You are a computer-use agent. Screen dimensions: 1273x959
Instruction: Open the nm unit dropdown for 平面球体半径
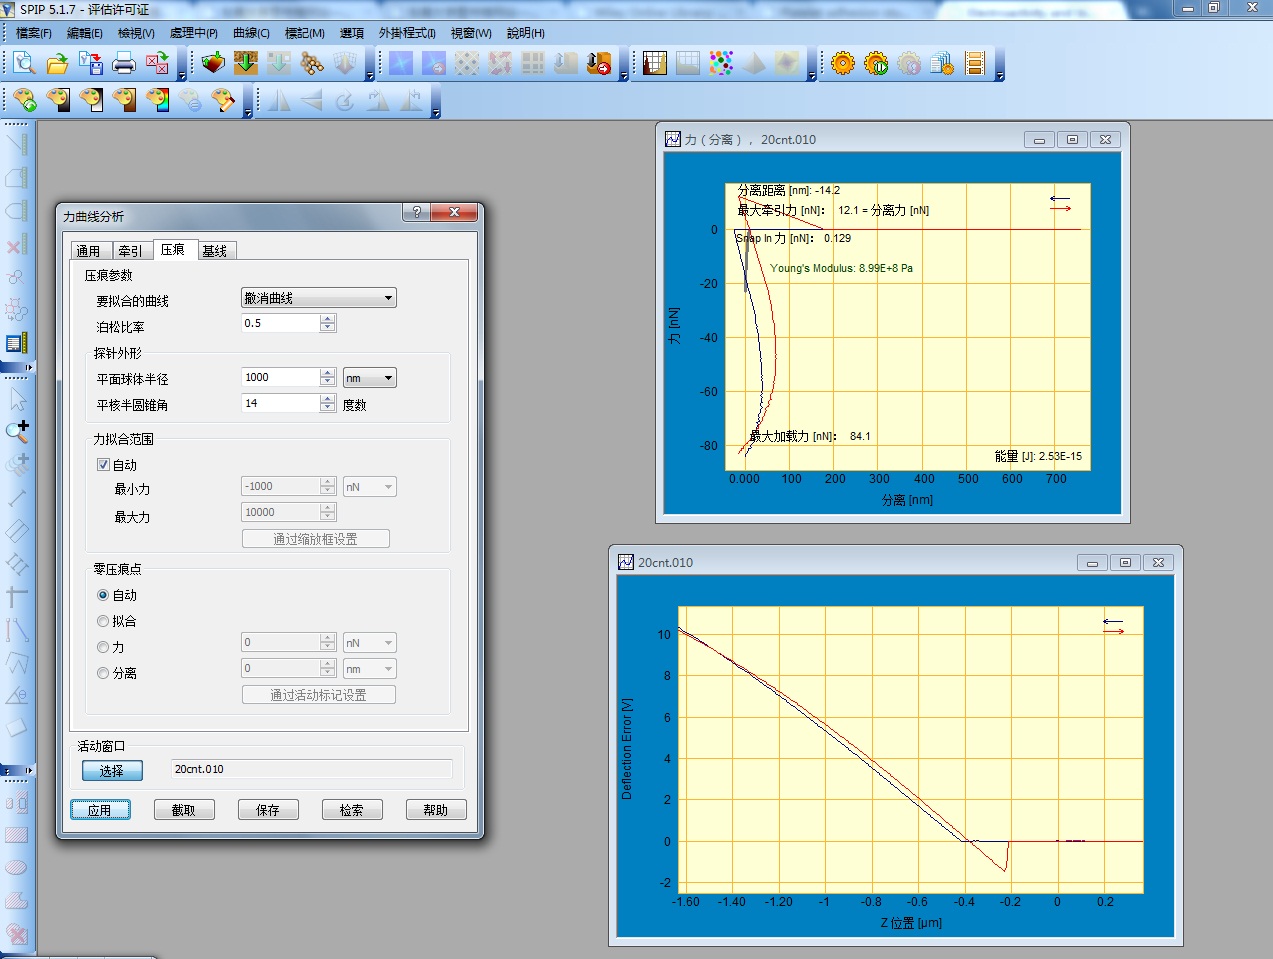[x=370, y=378]
